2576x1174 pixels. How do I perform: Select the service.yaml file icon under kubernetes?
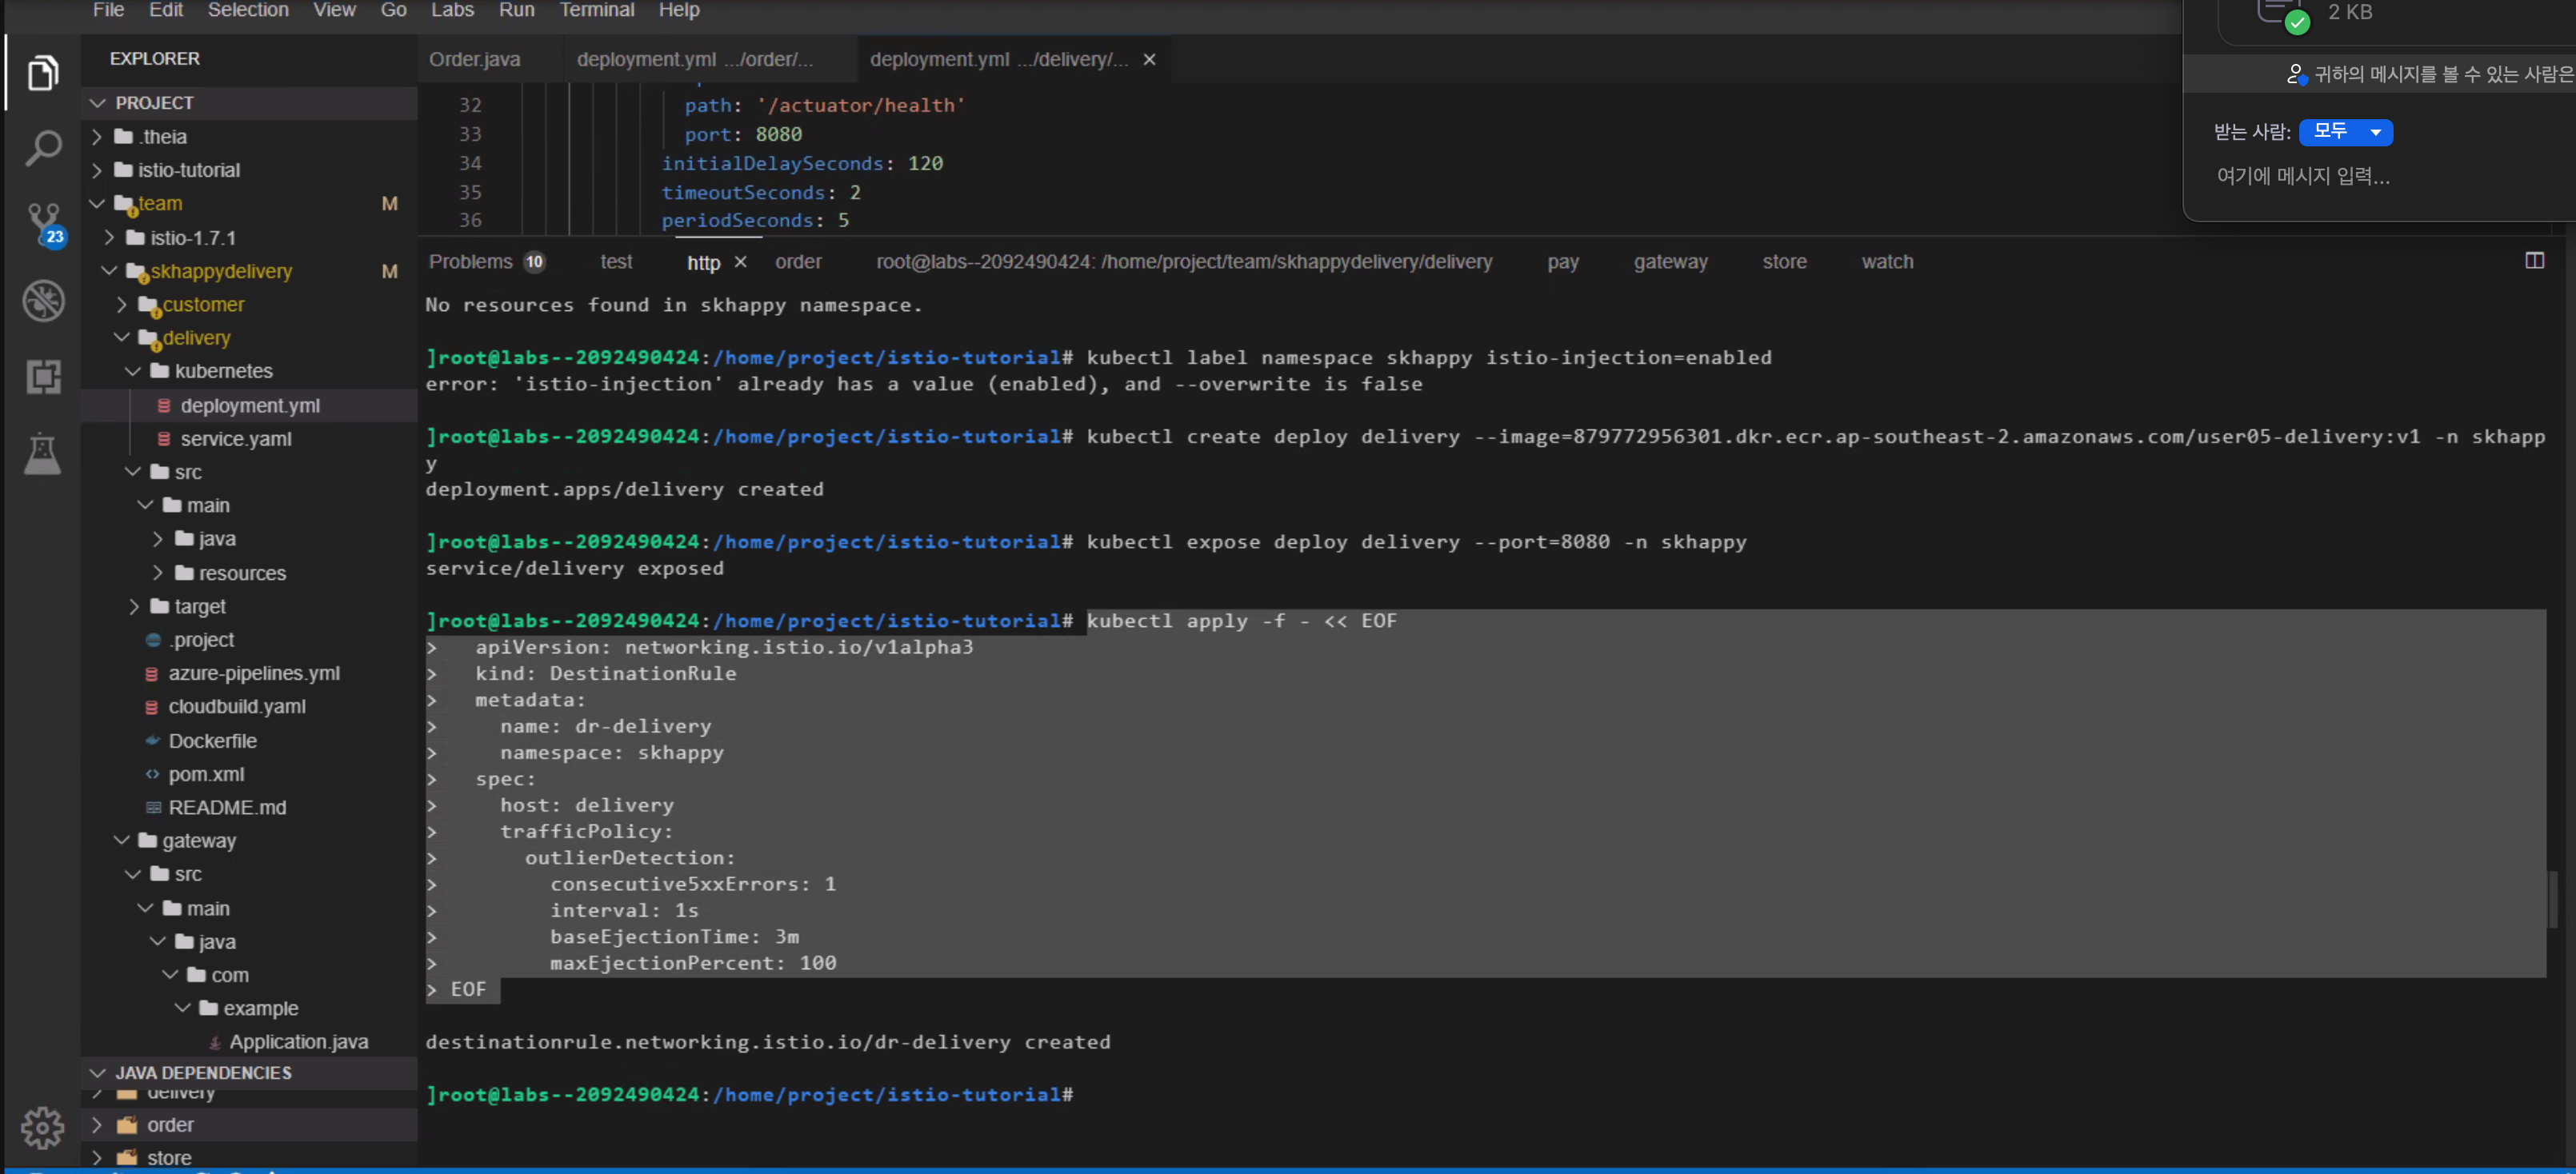pyautogui.click(x=163, y=438)
